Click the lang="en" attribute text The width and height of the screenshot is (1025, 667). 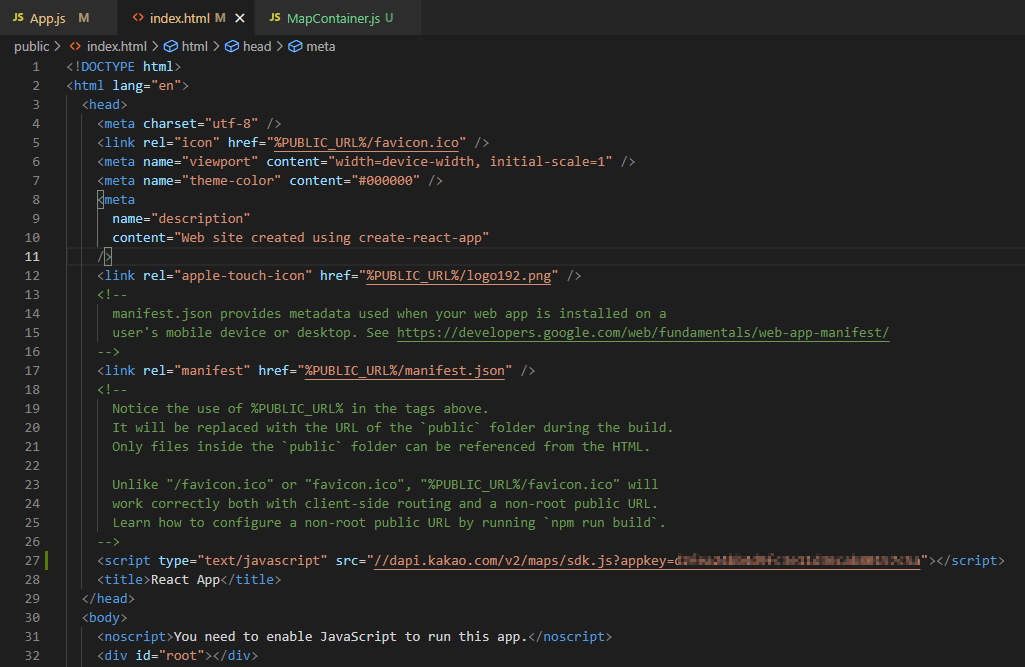tap(146, 86)
